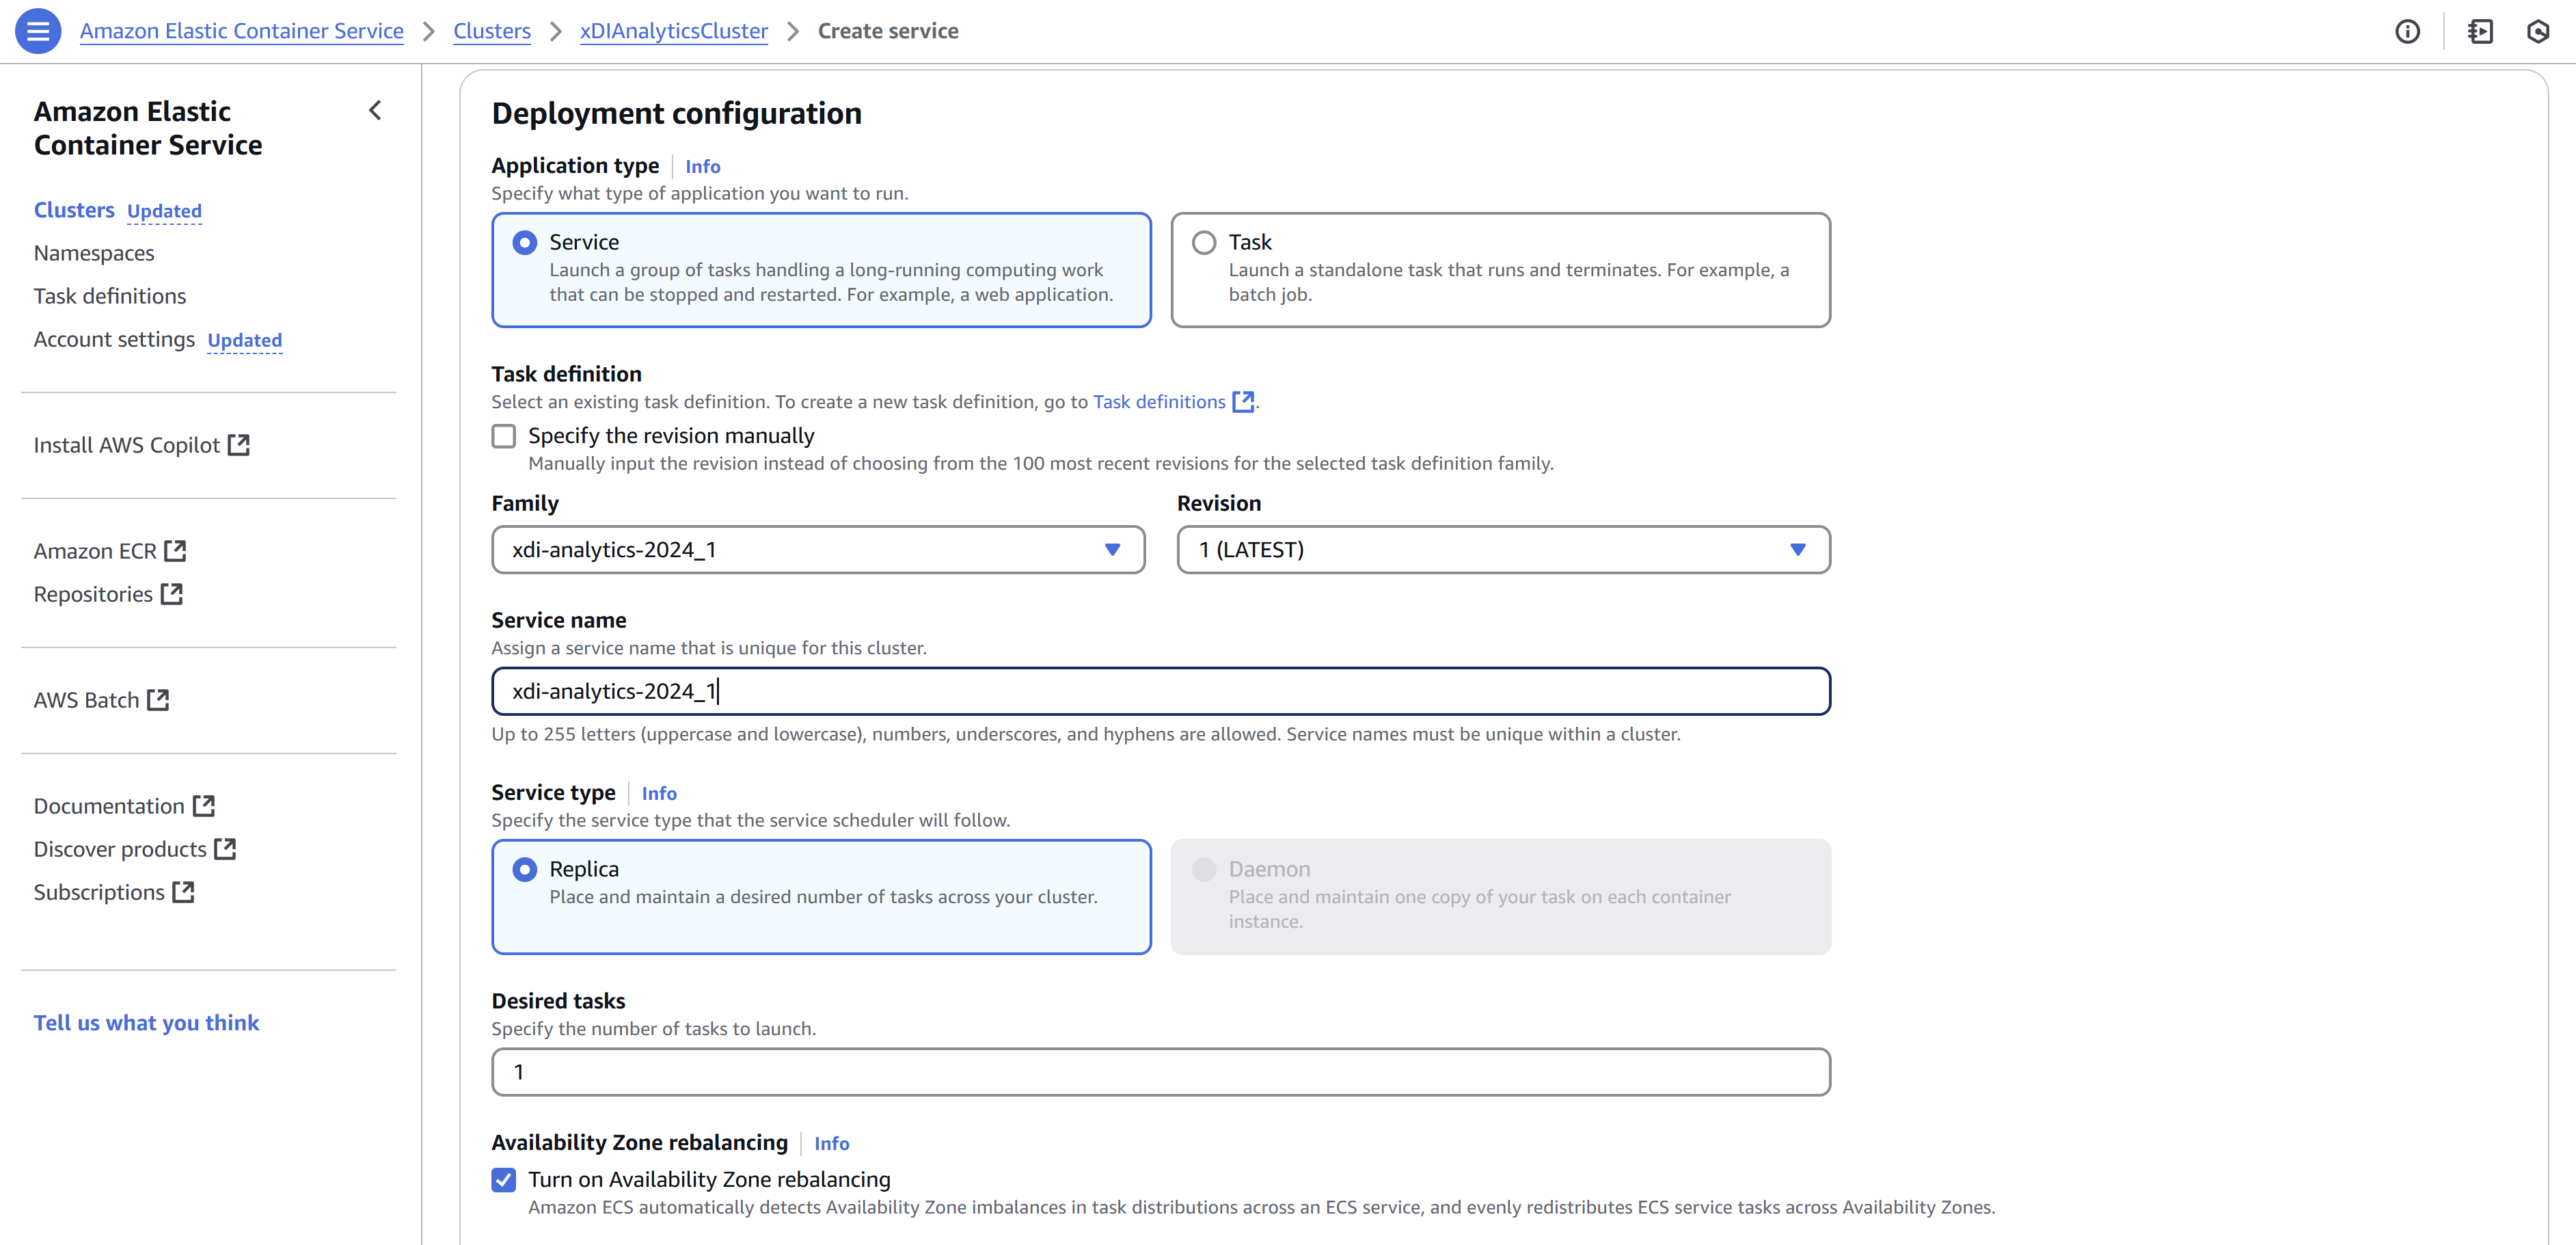Open the CloudShell panel icon in header
2576x1245 pixels.
point(2480,31)
